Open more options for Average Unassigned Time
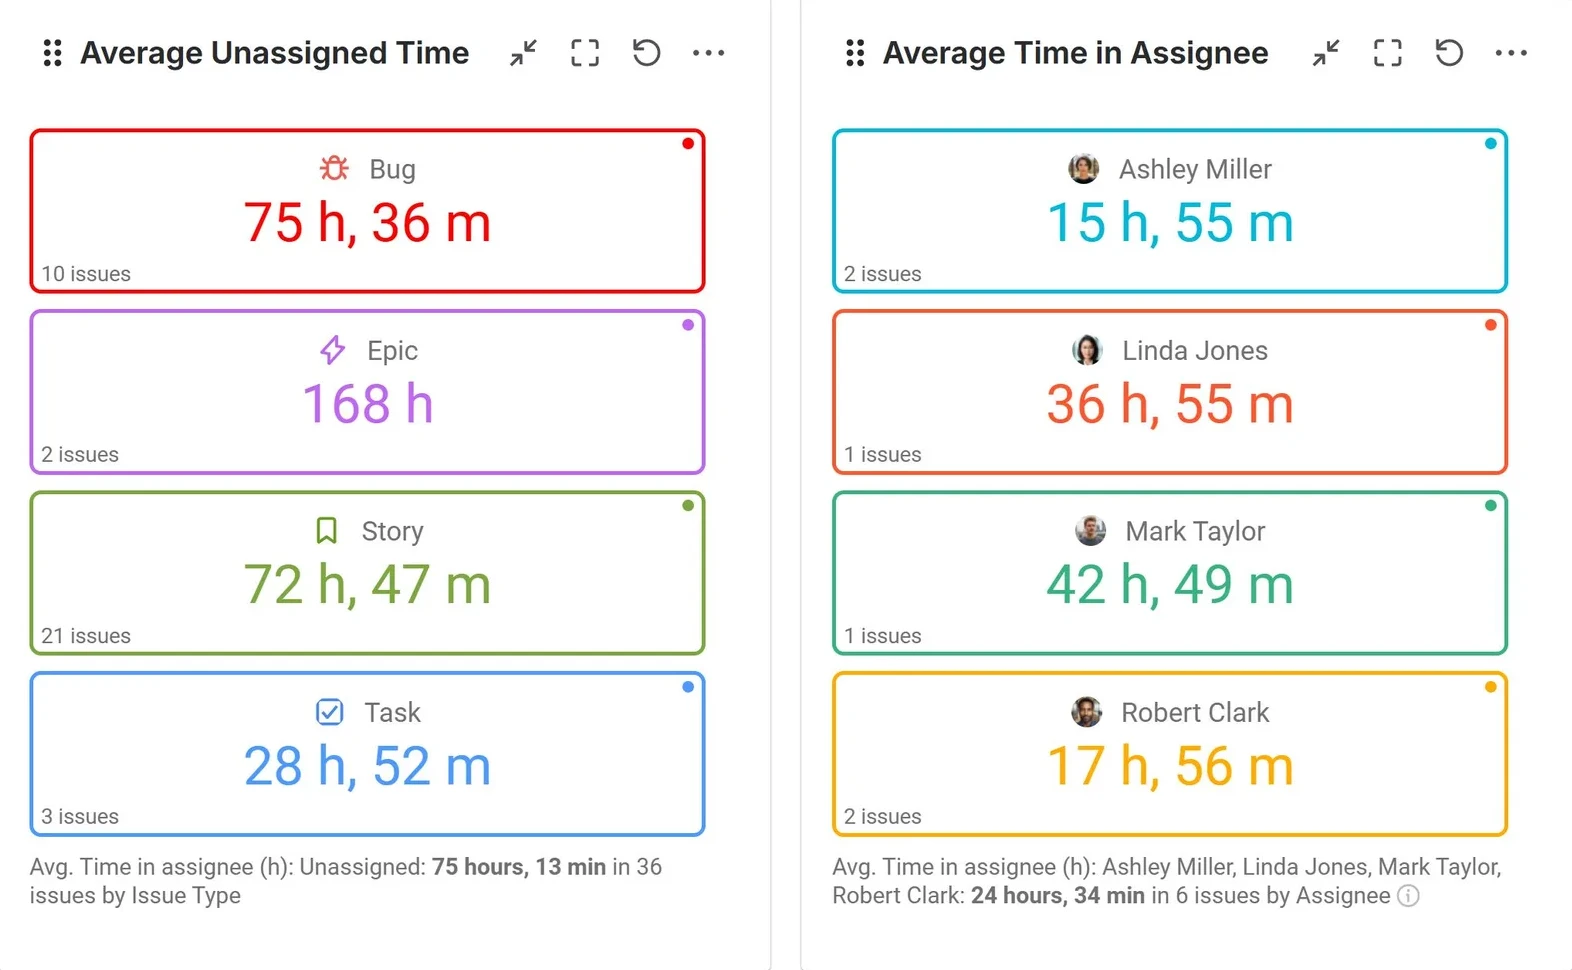Viewport: 1572px width, 970px height. tap(709, 53)
